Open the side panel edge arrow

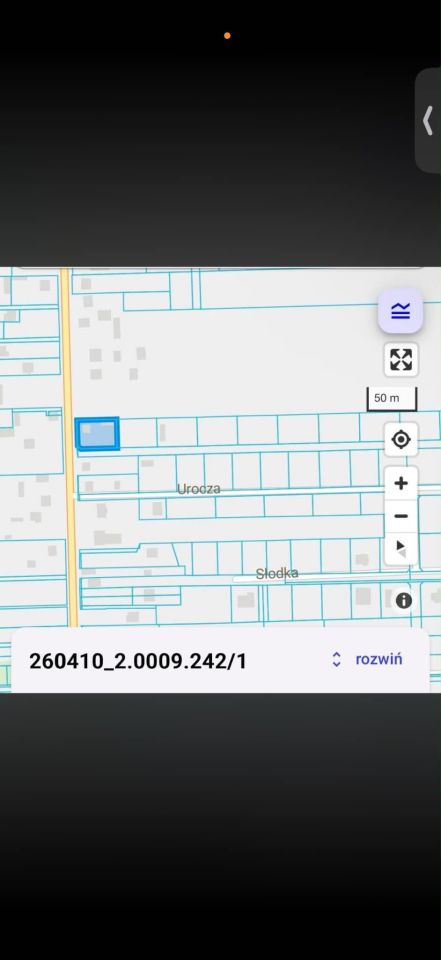(x=428, y=120)
